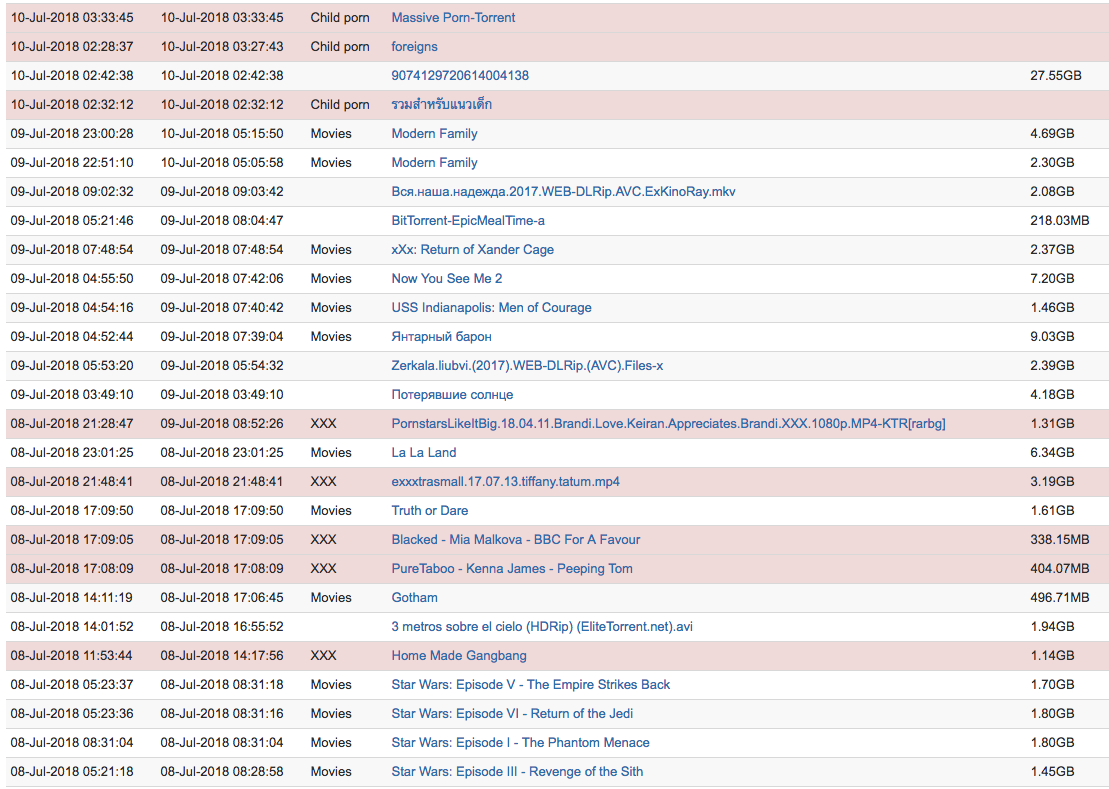Select the 1.46GB size cell
The width and height of the screenshot is (1109, 789).
[1052, 308]
